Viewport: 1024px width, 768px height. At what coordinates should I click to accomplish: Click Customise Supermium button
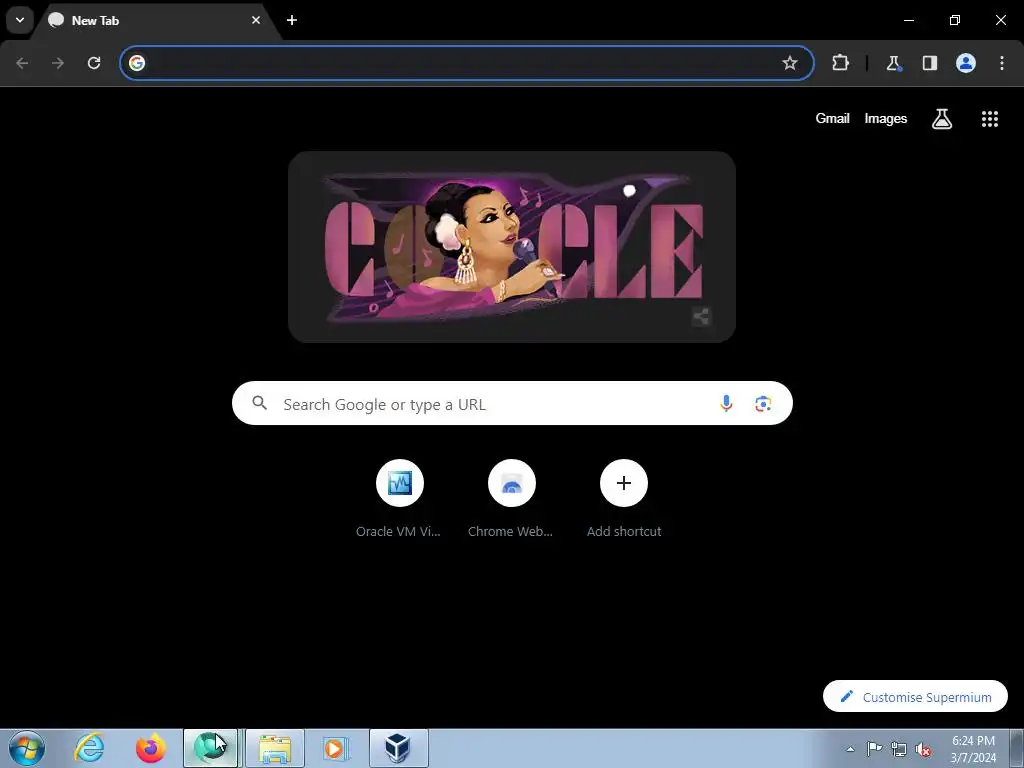915,696
